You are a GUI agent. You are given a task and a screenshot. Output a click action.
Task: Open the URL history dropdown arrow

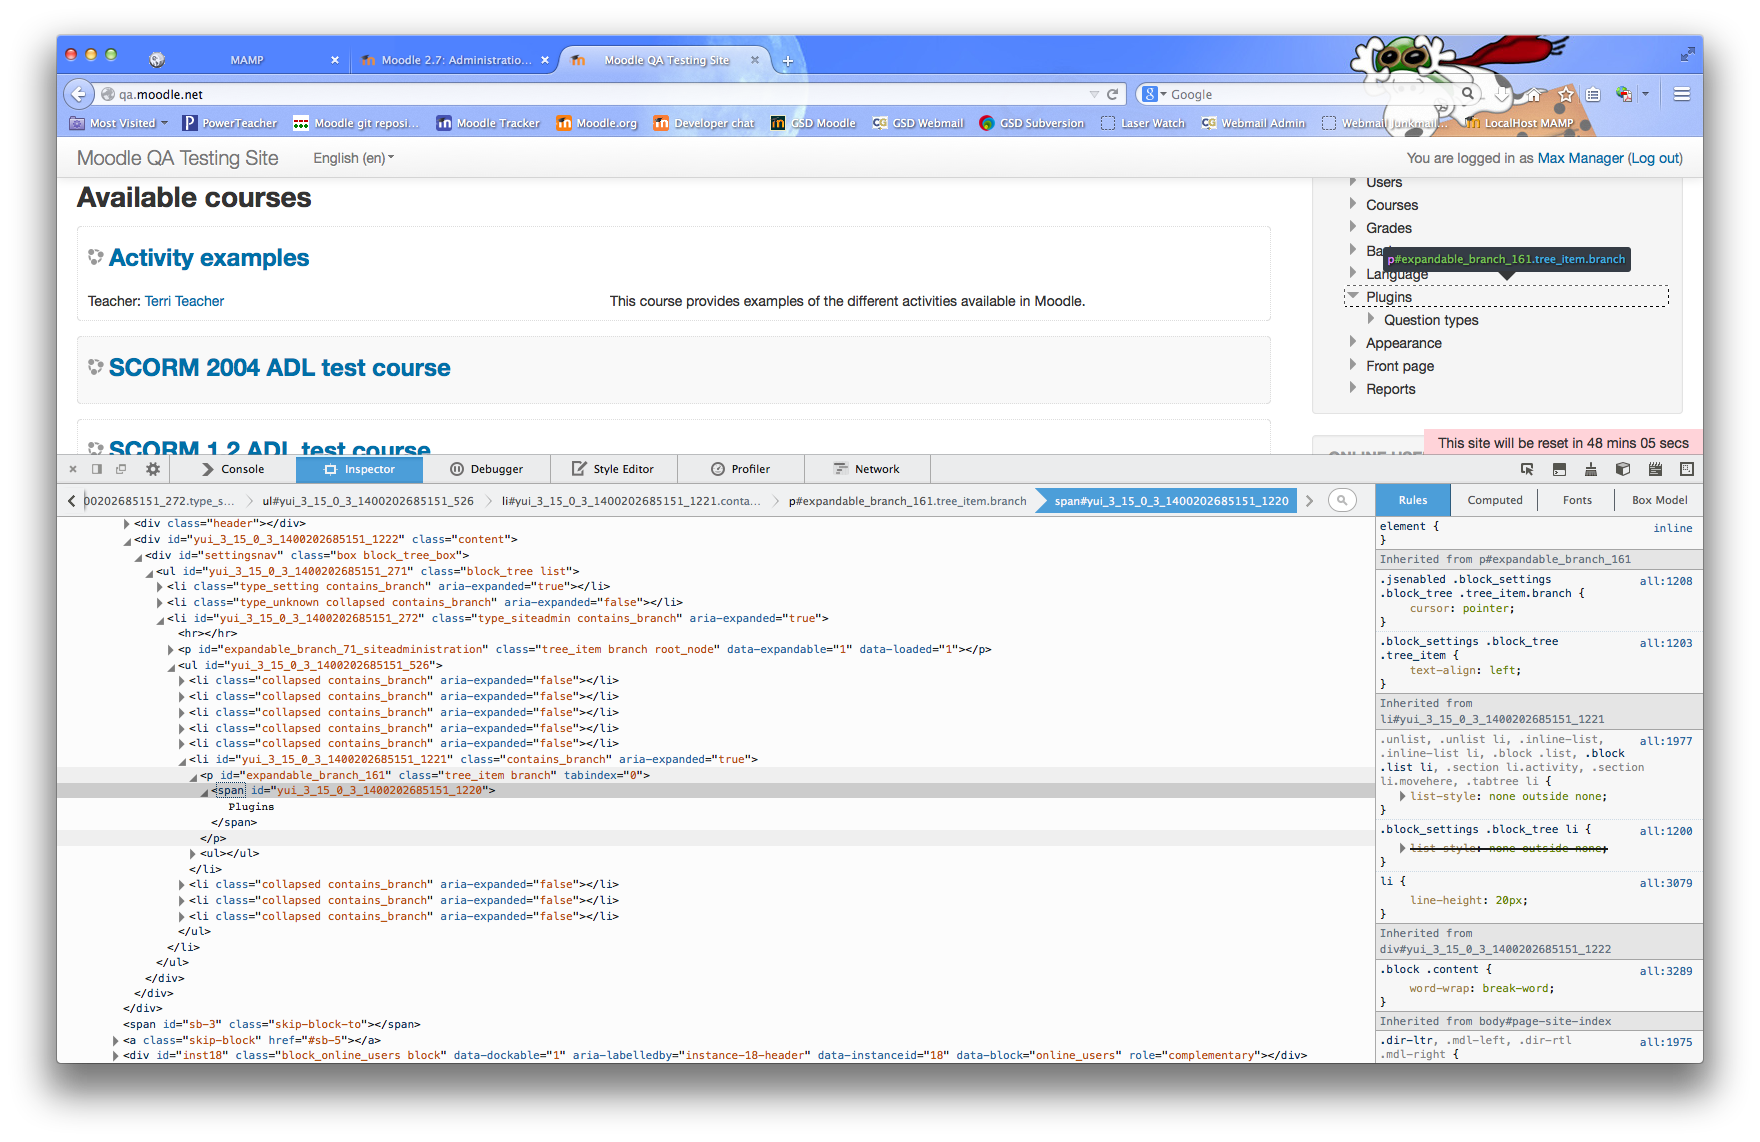click(1094, 94)
